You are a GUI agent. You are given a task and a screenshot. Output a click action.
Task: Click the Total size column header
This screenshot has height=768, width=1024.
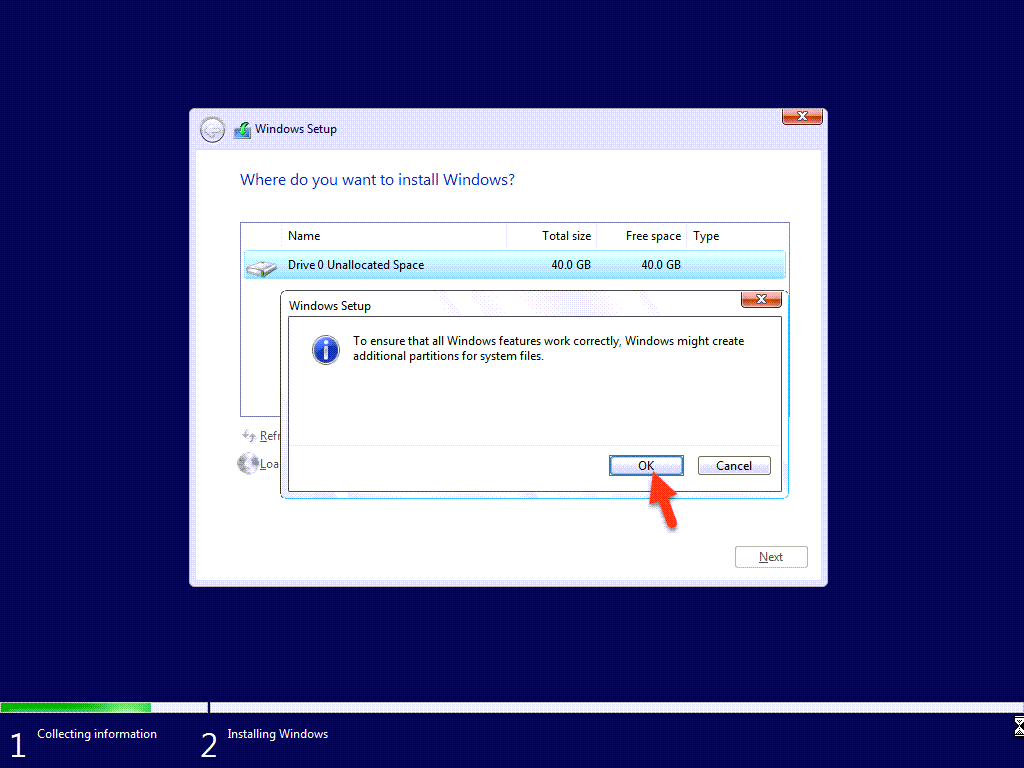(566, 236)
